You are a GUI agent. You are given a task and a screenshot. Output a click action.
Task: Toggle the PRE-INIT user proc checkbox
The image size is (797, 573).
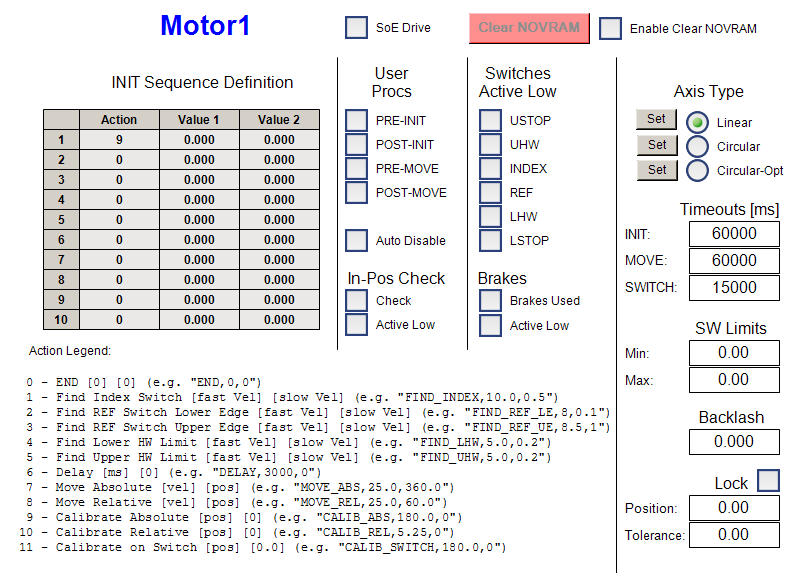click(x=356, y=120)
